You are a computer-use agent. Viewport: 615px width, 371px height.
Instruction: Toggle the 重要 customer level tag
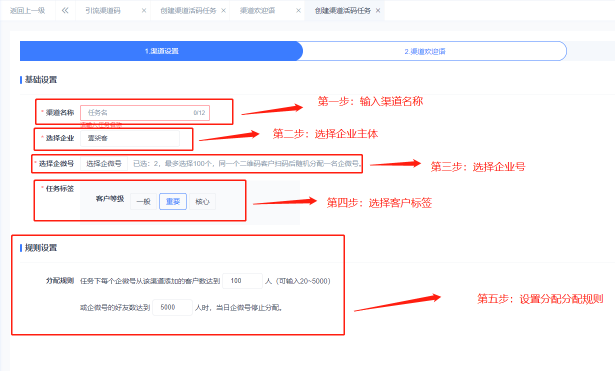point(173,202)
